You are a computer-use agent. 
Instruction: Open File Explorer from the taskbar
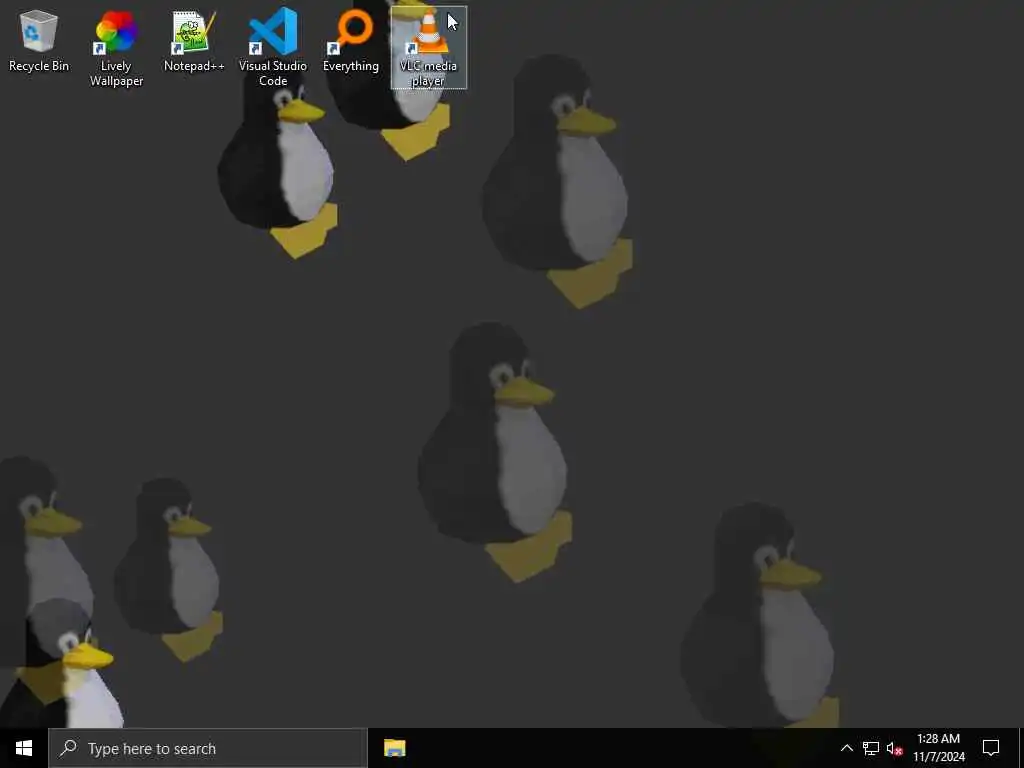(x=394, y=748)
